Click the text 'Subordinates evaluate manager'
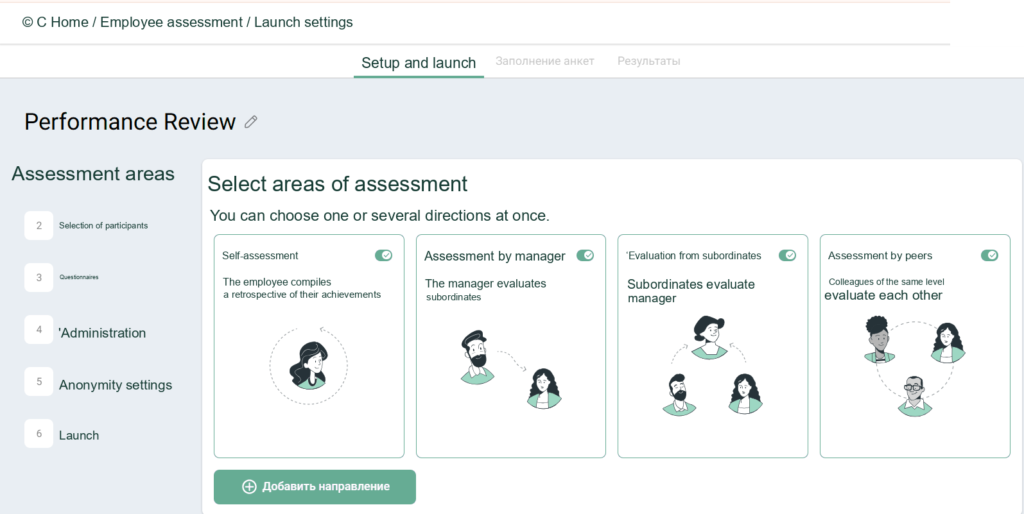 pos(691,291)
